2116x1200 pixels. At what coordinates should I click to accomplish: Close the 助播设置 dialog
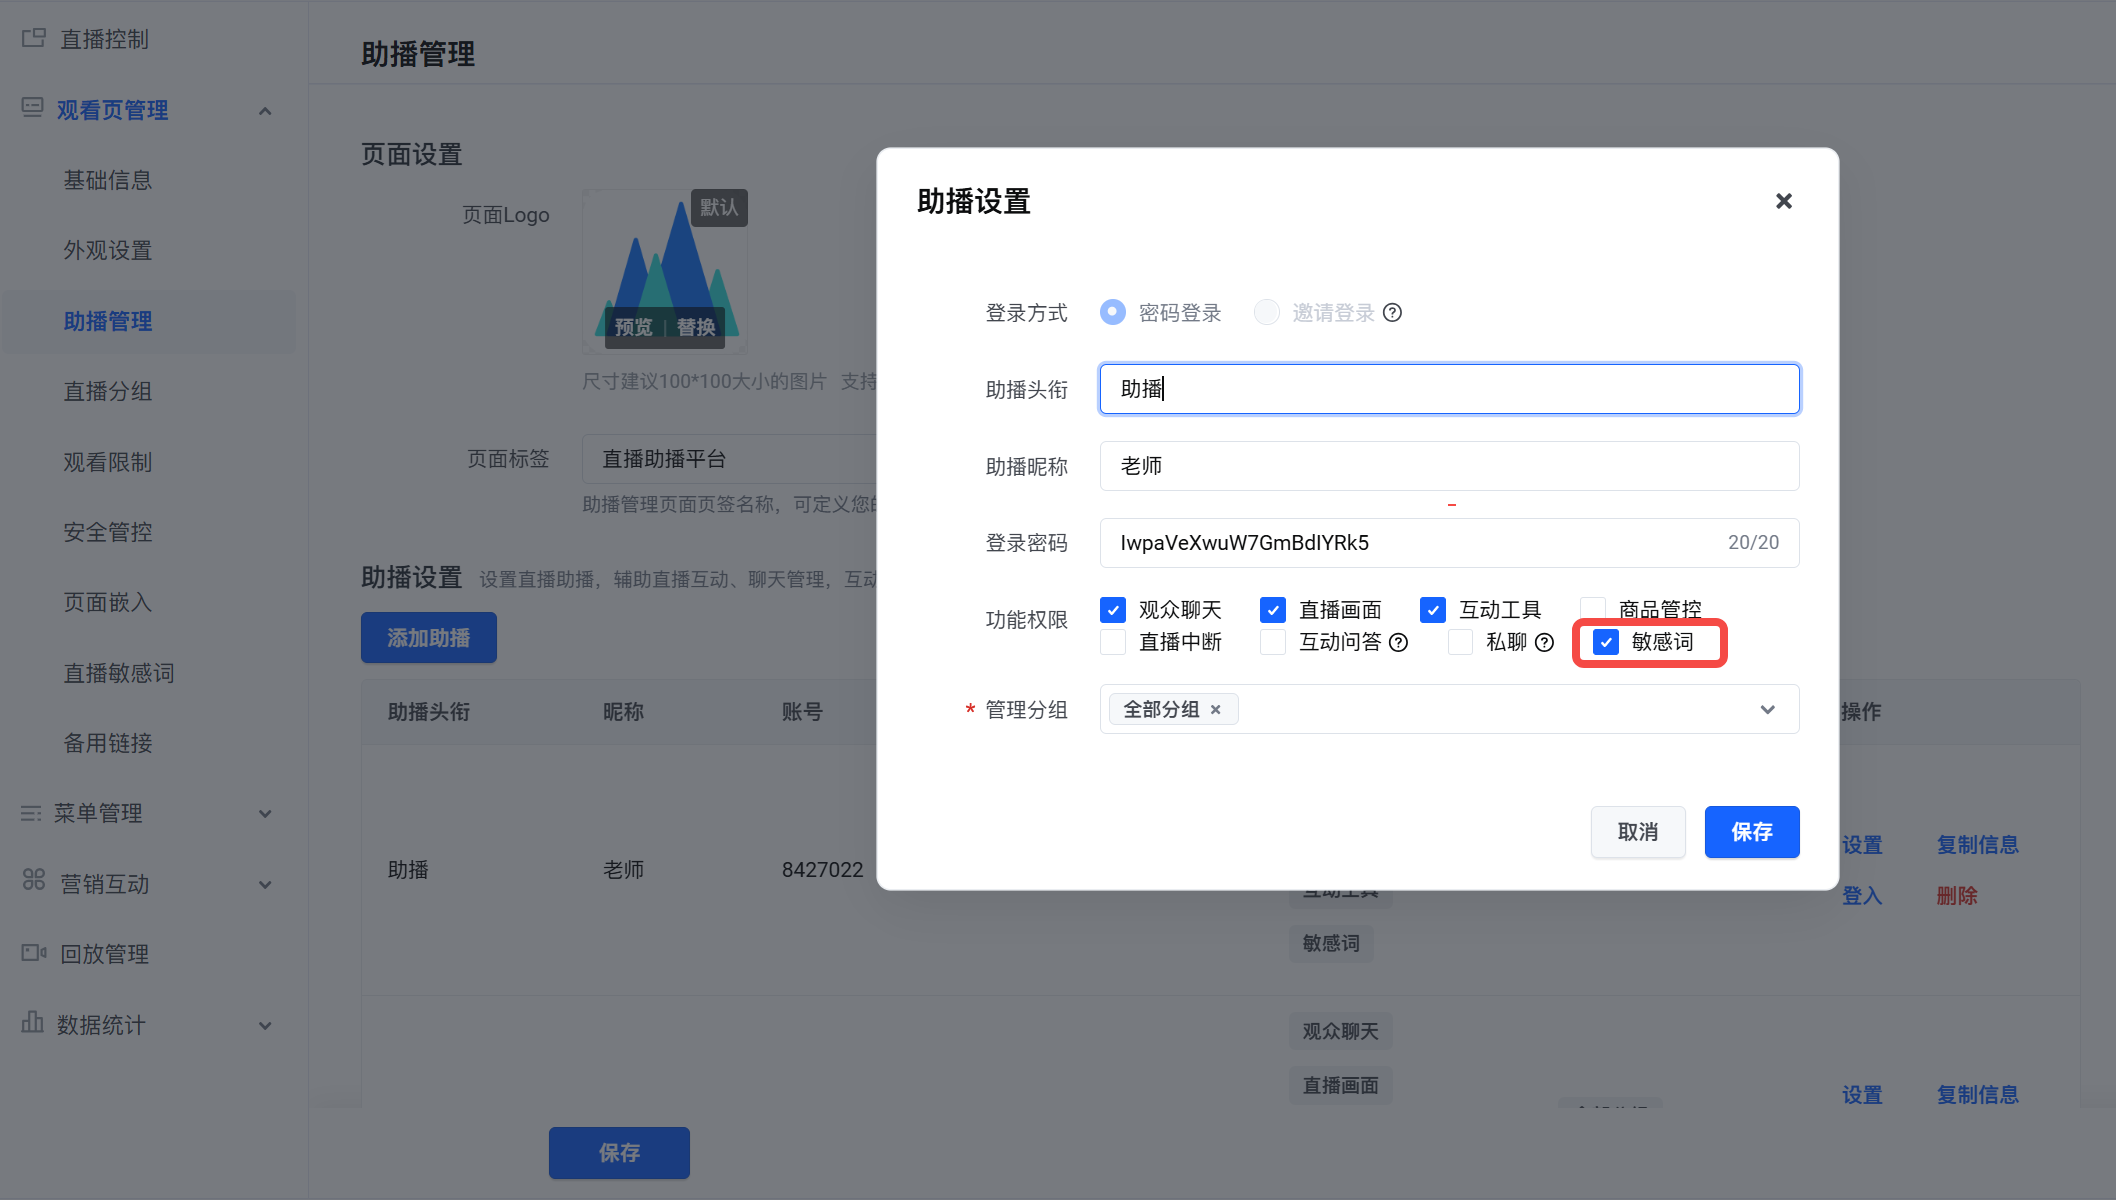point(1783,201)
